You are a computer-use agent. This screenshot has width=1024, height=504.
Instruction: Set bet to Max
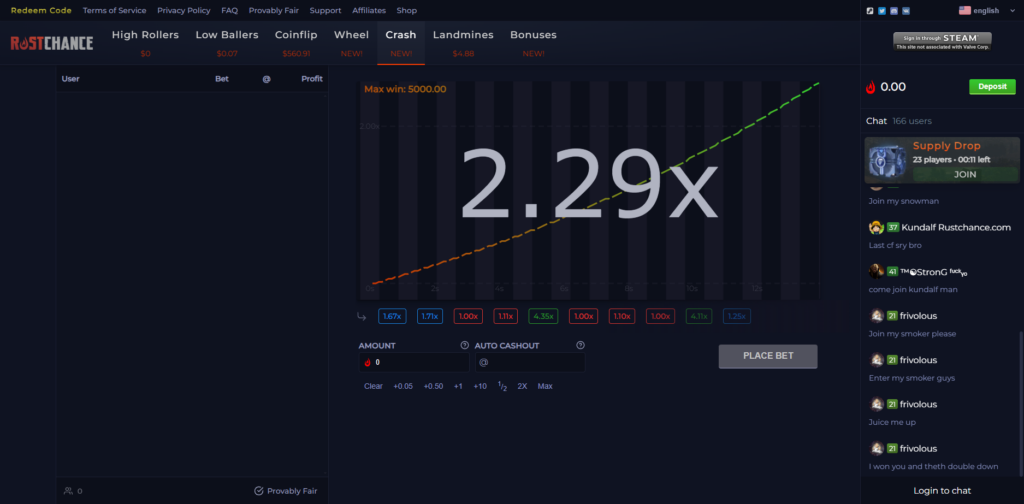(545, 386)
